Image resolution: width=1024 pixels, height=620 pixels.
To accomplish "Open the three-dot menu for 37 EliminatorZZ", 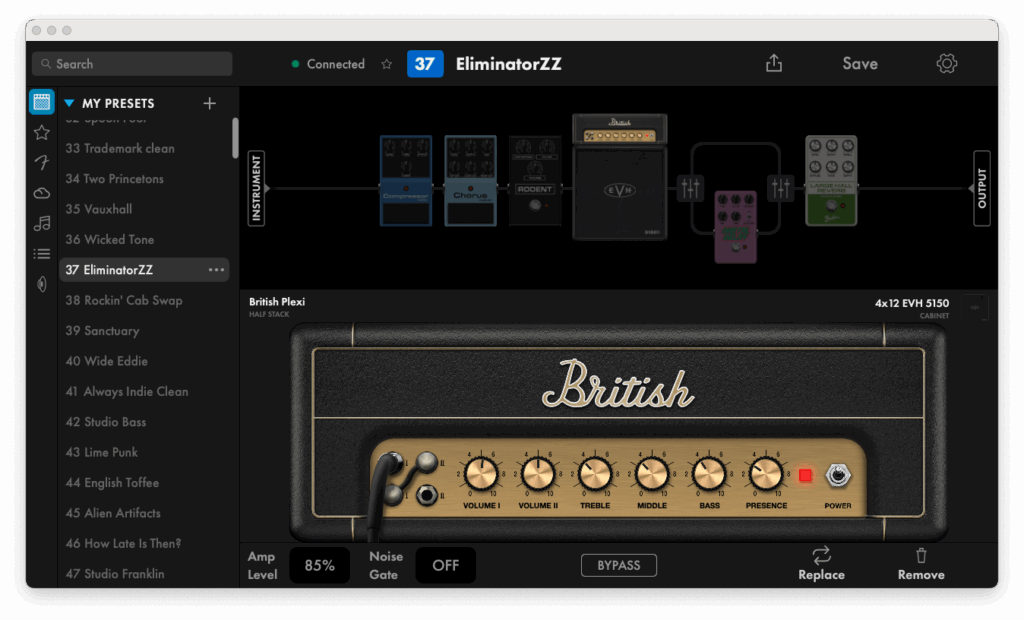I will click(216, 270).
